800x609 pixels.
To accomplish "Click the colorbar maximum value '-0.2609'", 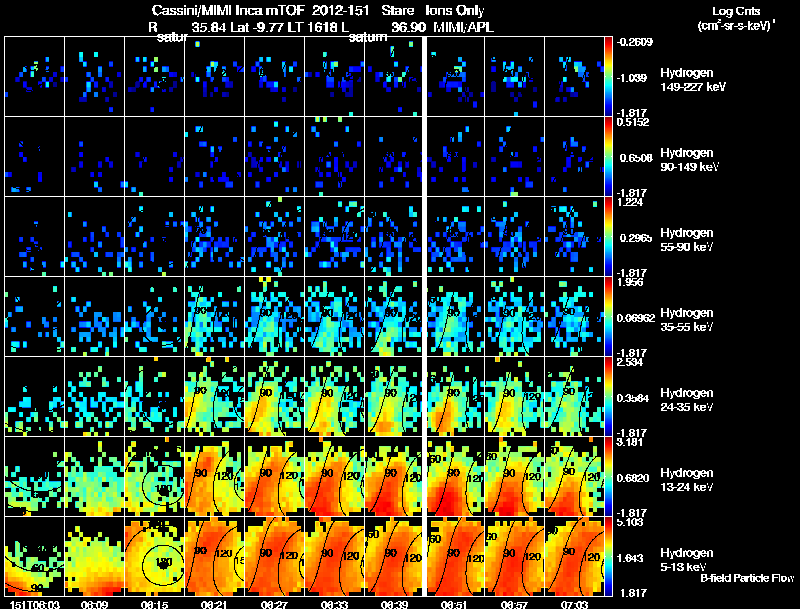I will click(635, 42).
